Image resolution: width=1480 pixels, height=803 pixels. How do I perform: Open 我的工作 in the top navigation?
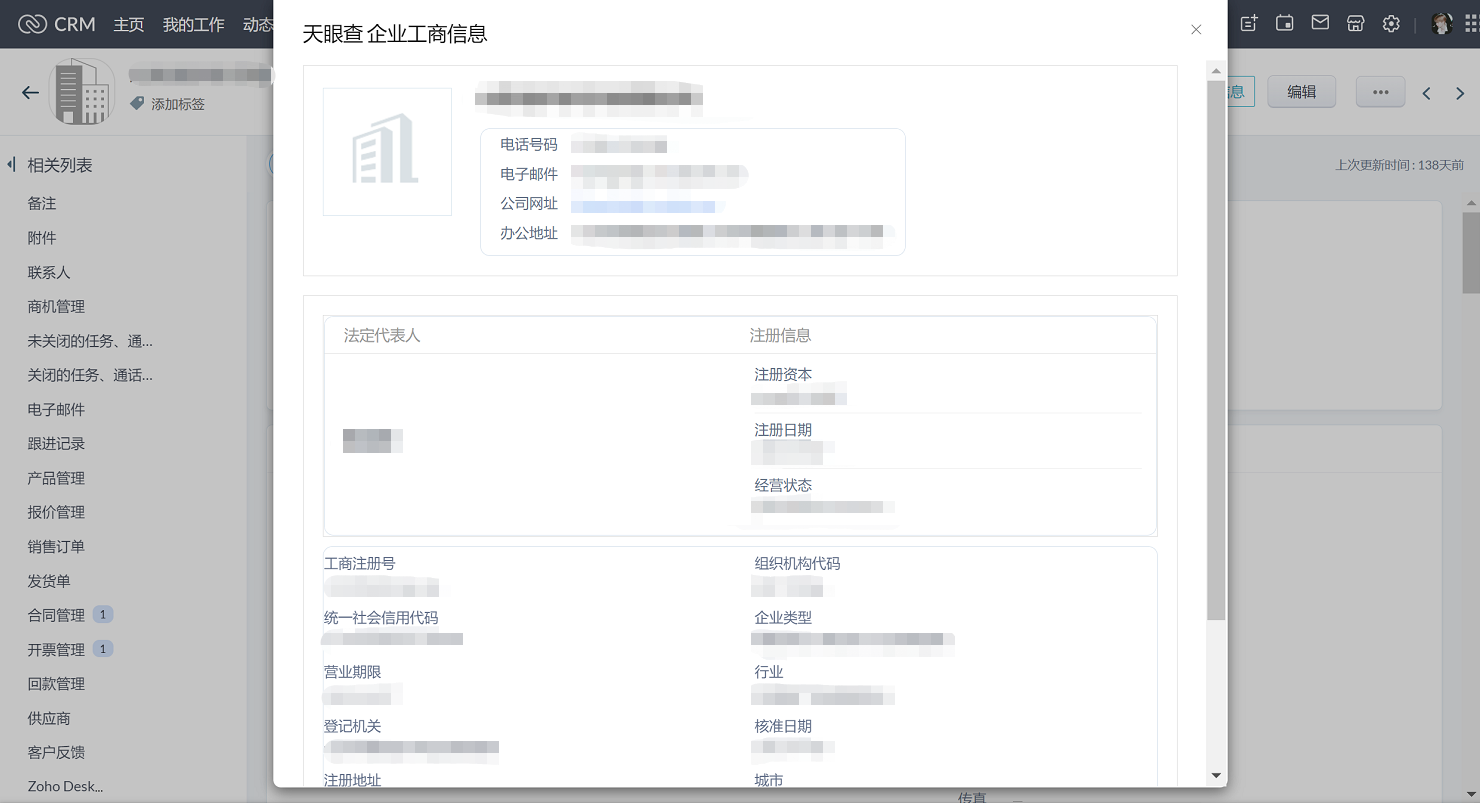point(193,24)
